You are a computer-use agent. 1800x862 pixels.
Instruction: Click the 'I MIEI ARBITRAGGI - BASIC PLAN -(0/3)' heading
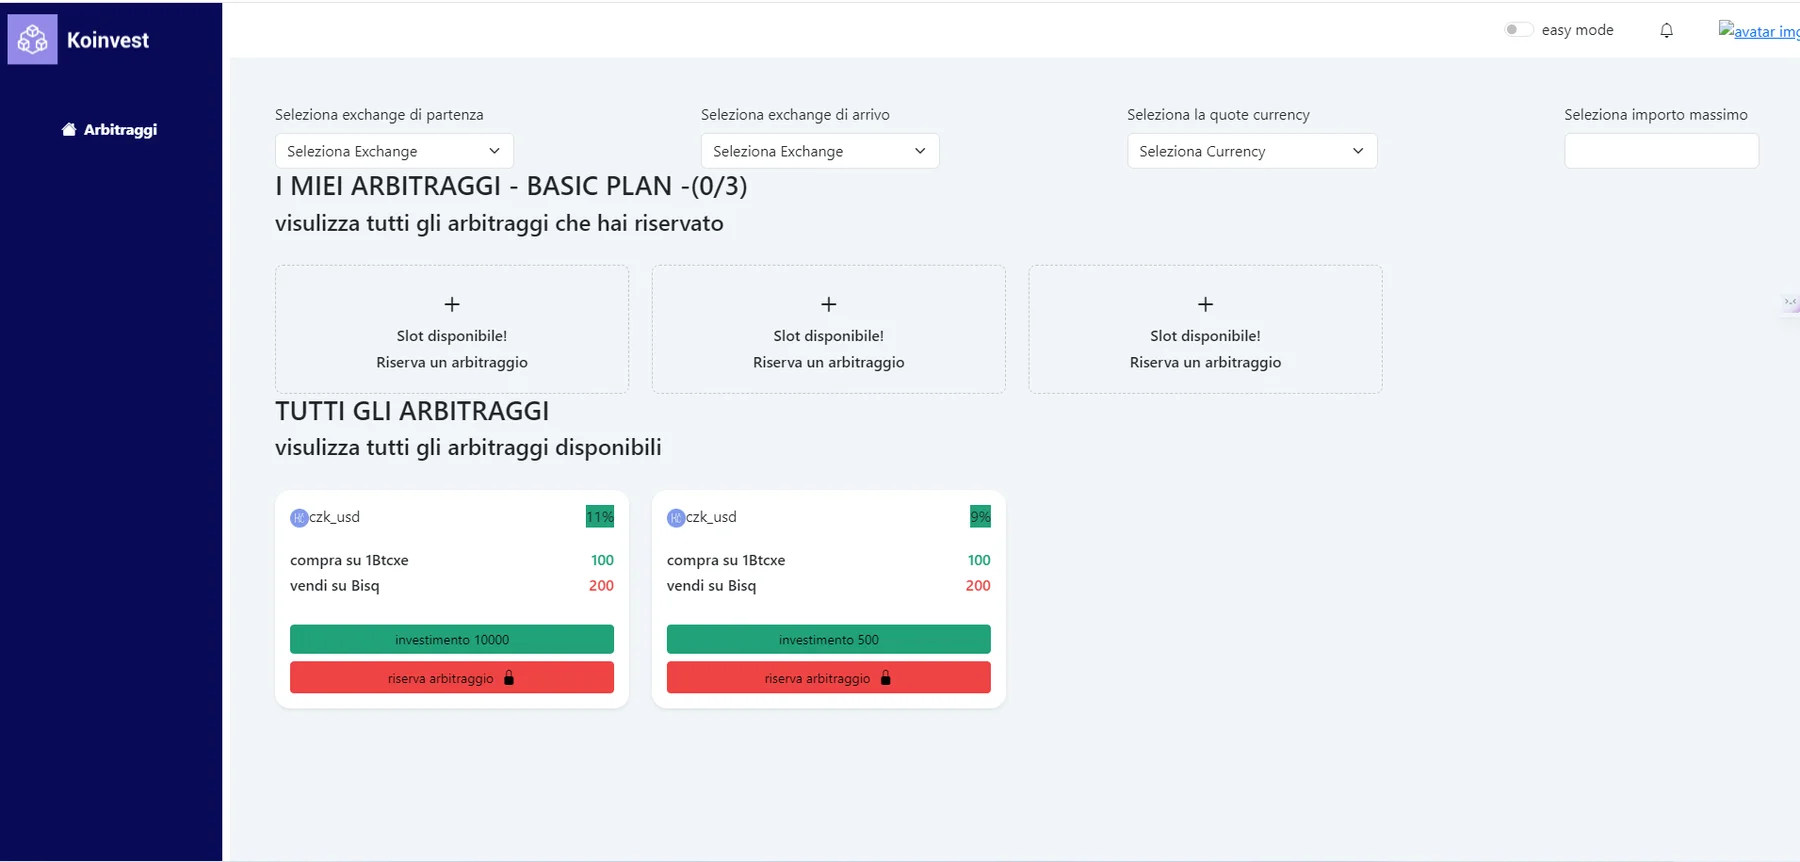511,186
